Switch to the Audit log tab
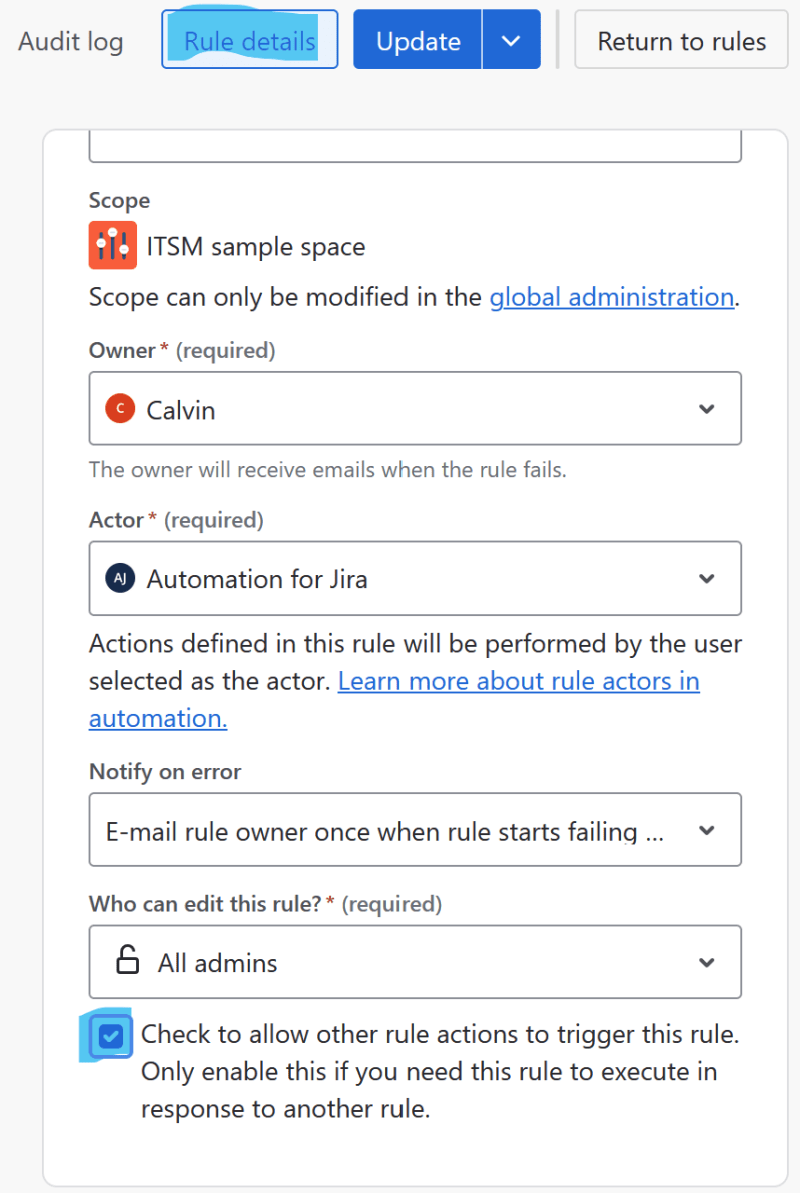 click(x=69, y=41)
